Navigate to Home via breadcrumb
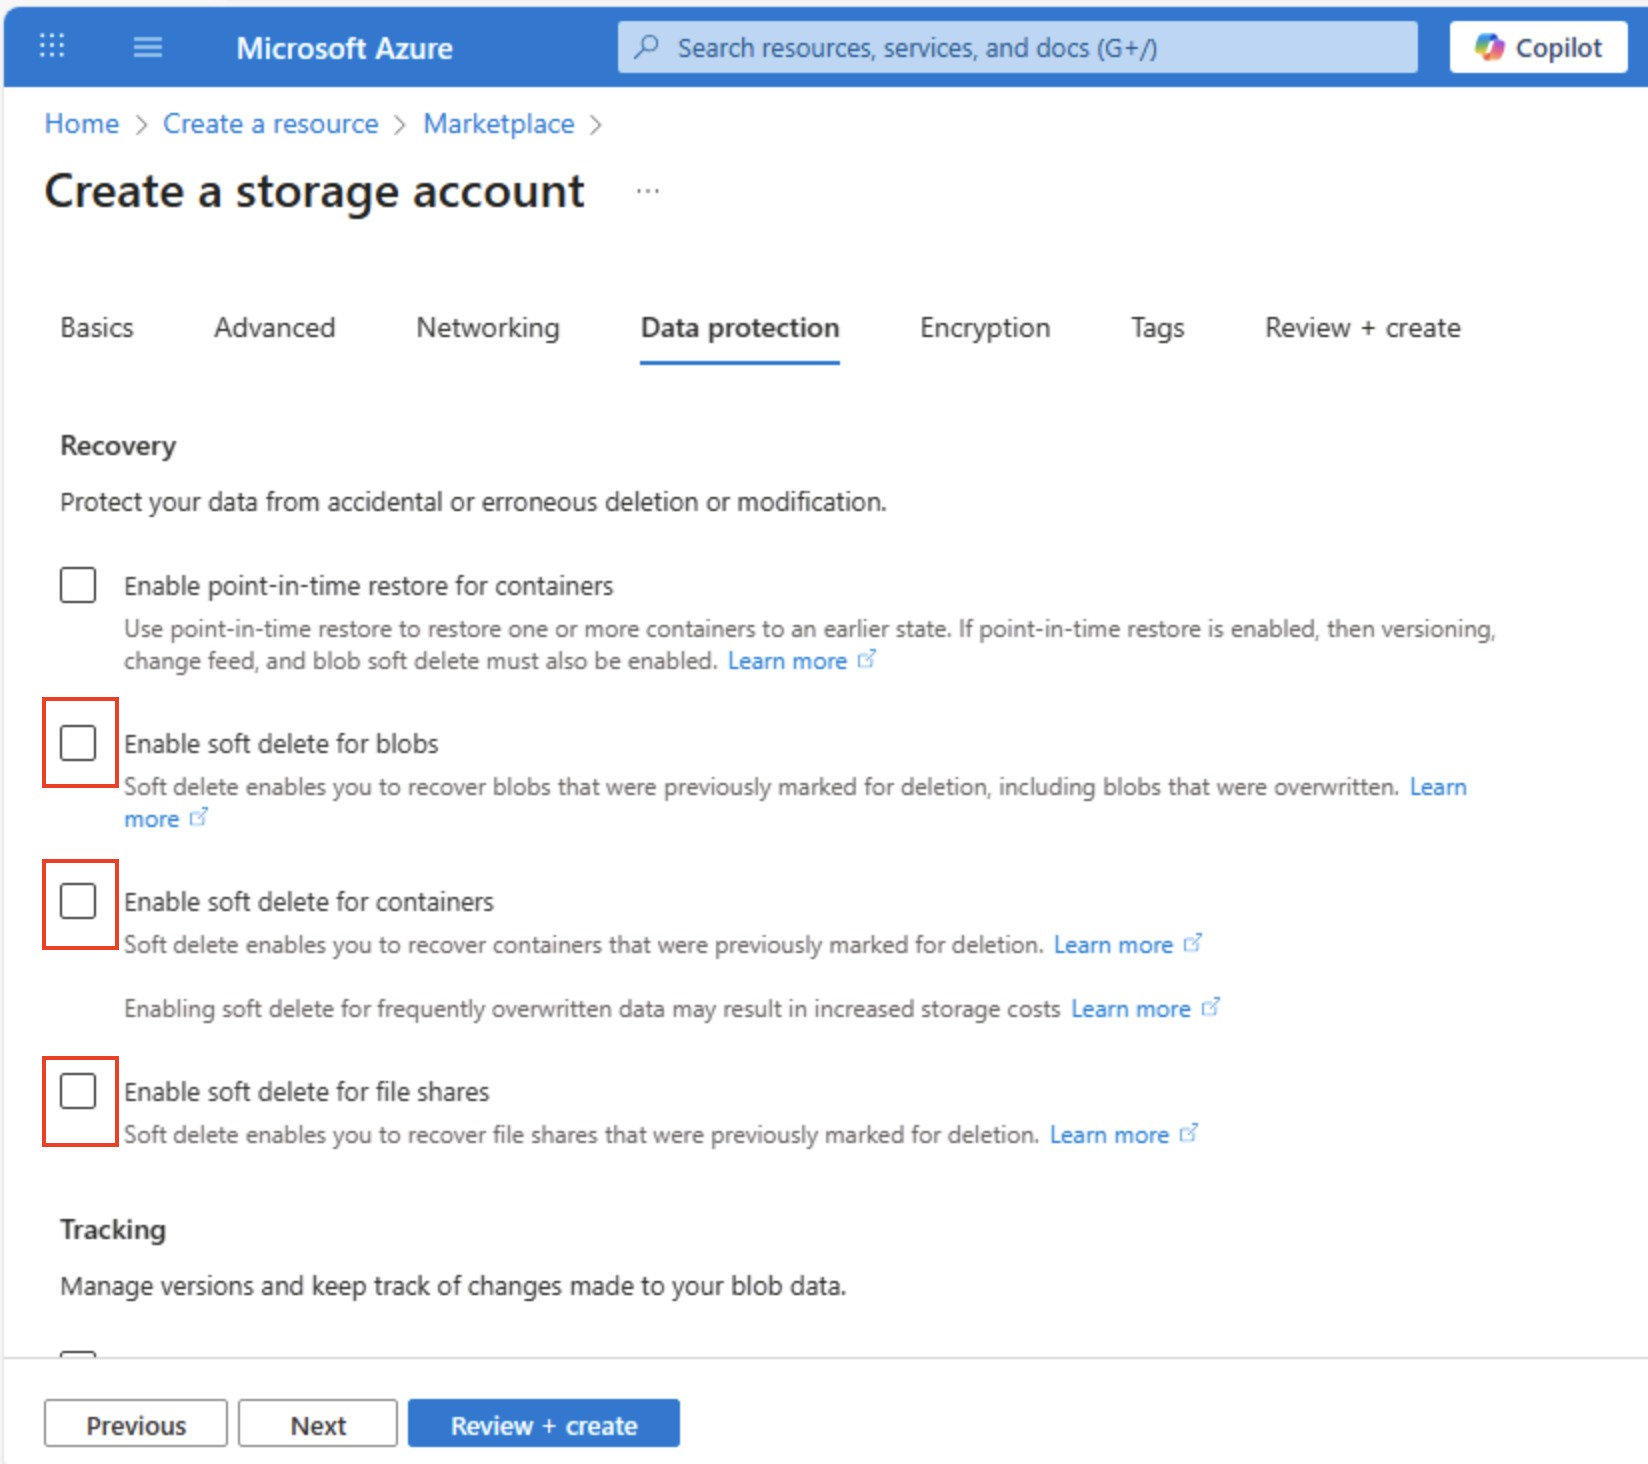 [x=81, y=123]
